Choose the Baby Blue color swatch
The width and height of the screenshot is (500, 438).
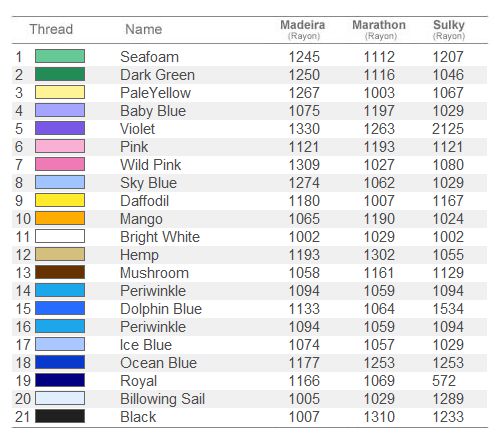[x=60, y=110]
